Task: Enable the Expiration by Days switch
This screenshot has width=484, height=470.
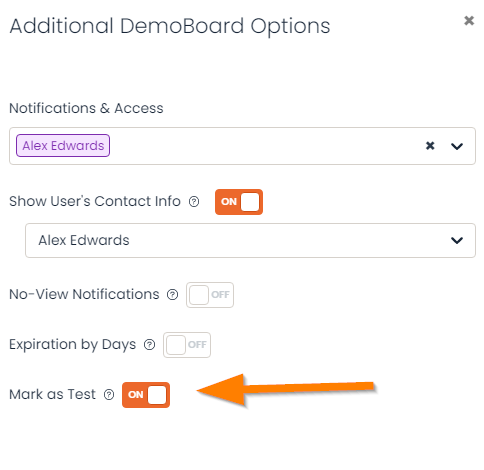Action: [x=187, y=345]
